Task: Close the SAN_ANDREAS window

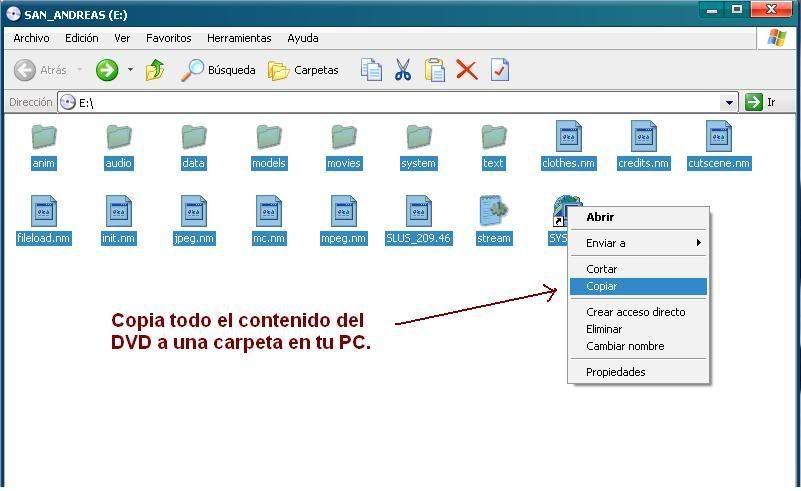Action: (x=771, y=10)
